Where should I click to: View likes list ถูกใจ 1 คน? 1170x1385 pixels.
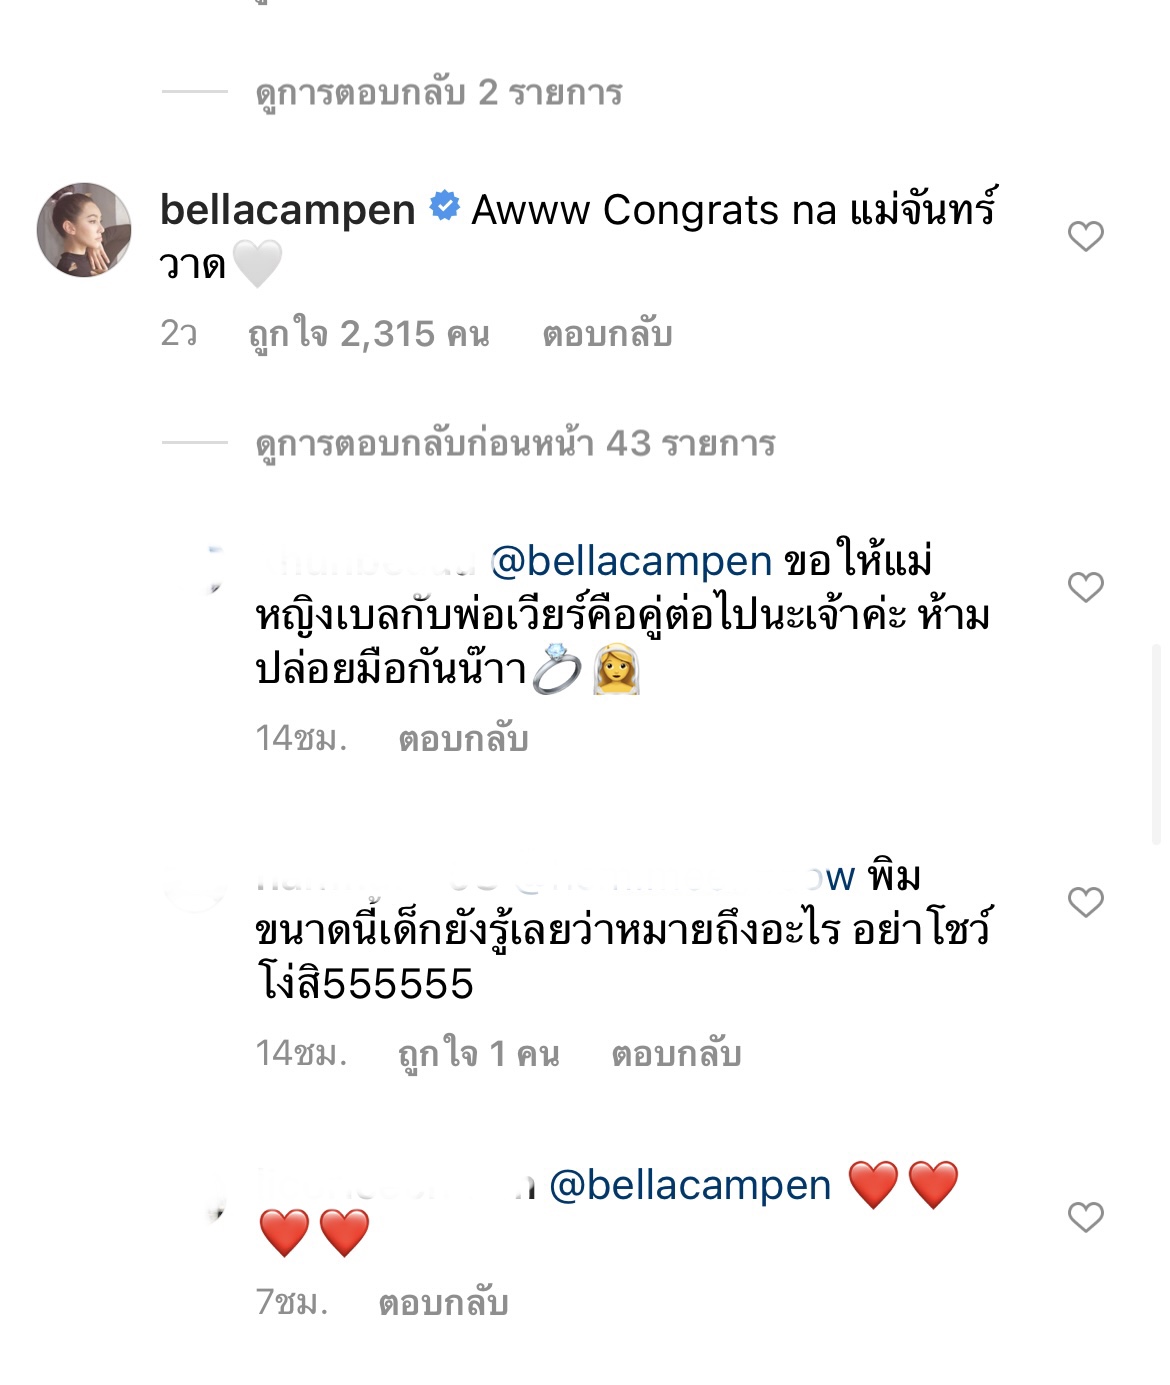(479, 1054)
